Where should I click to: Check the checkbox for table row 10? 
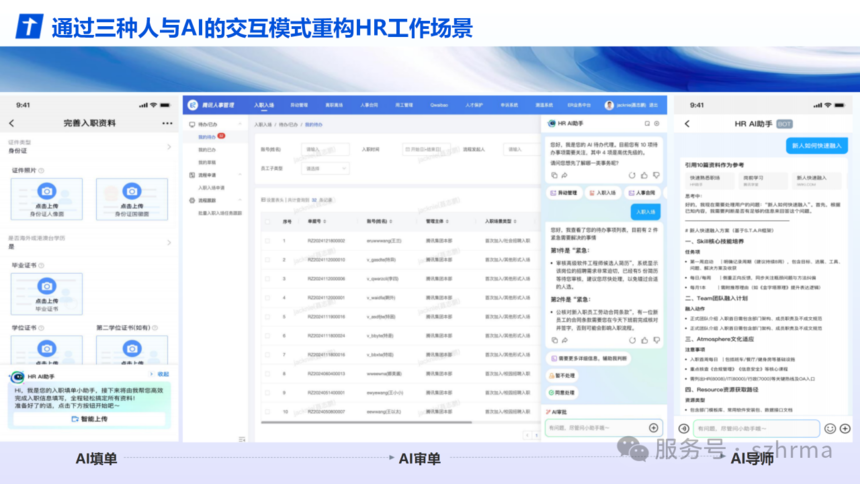pos(266,411)
